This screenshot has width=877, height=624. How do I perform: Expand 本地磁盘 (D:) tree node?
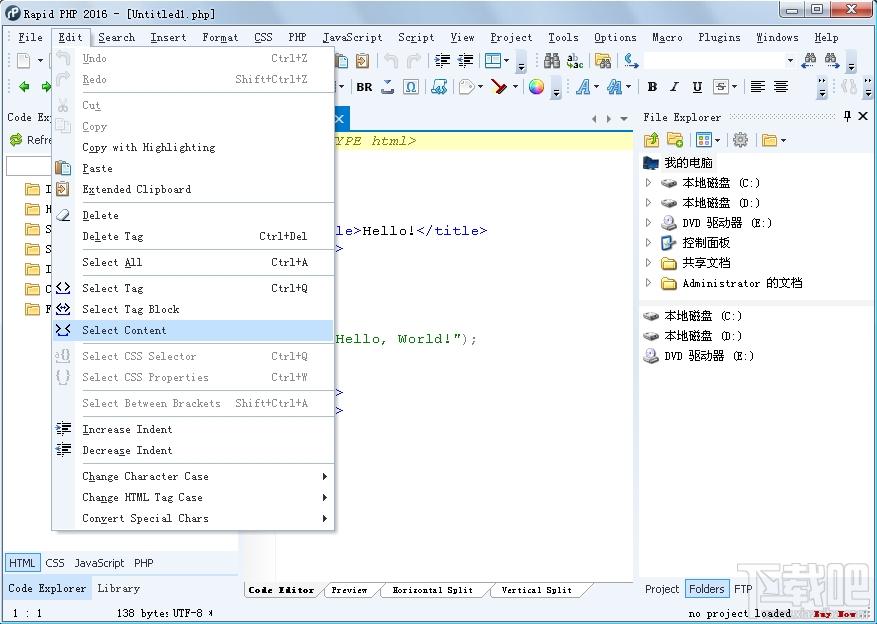pos(648,202)
